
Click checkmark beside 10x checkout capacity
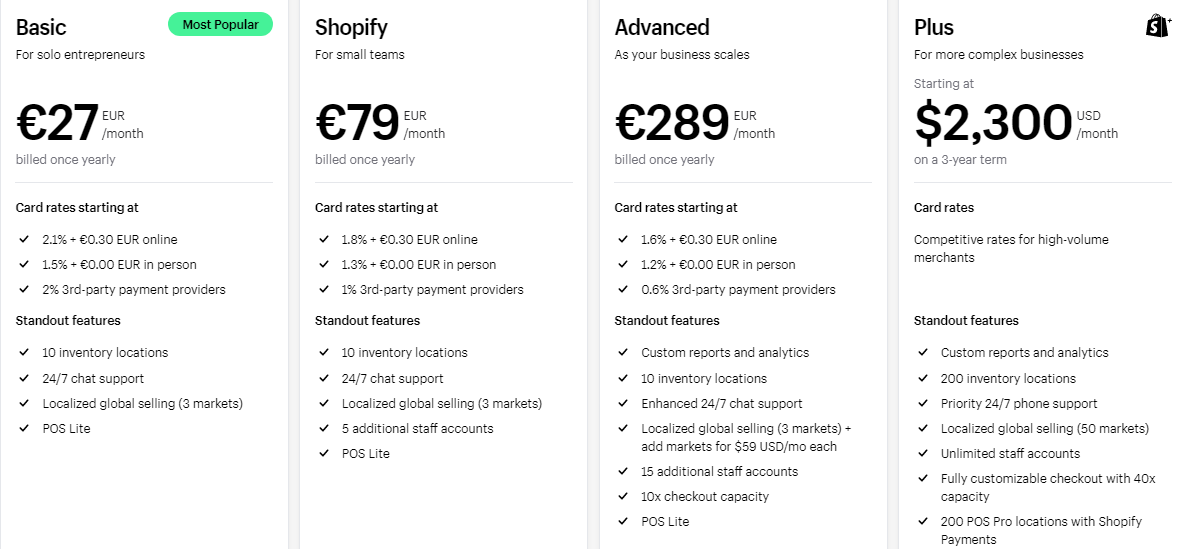pyautogui.click(x=623, y=497)
